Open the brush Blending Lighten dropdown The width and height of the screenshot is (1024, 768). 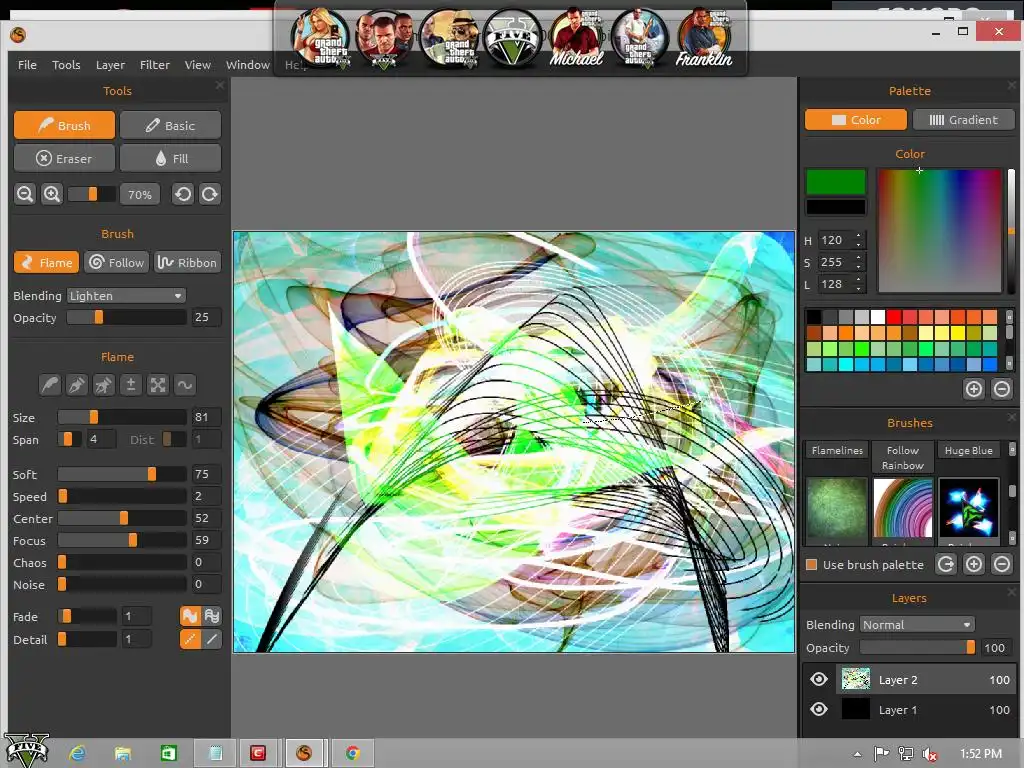pyautogui.click(x=127, y=296)
